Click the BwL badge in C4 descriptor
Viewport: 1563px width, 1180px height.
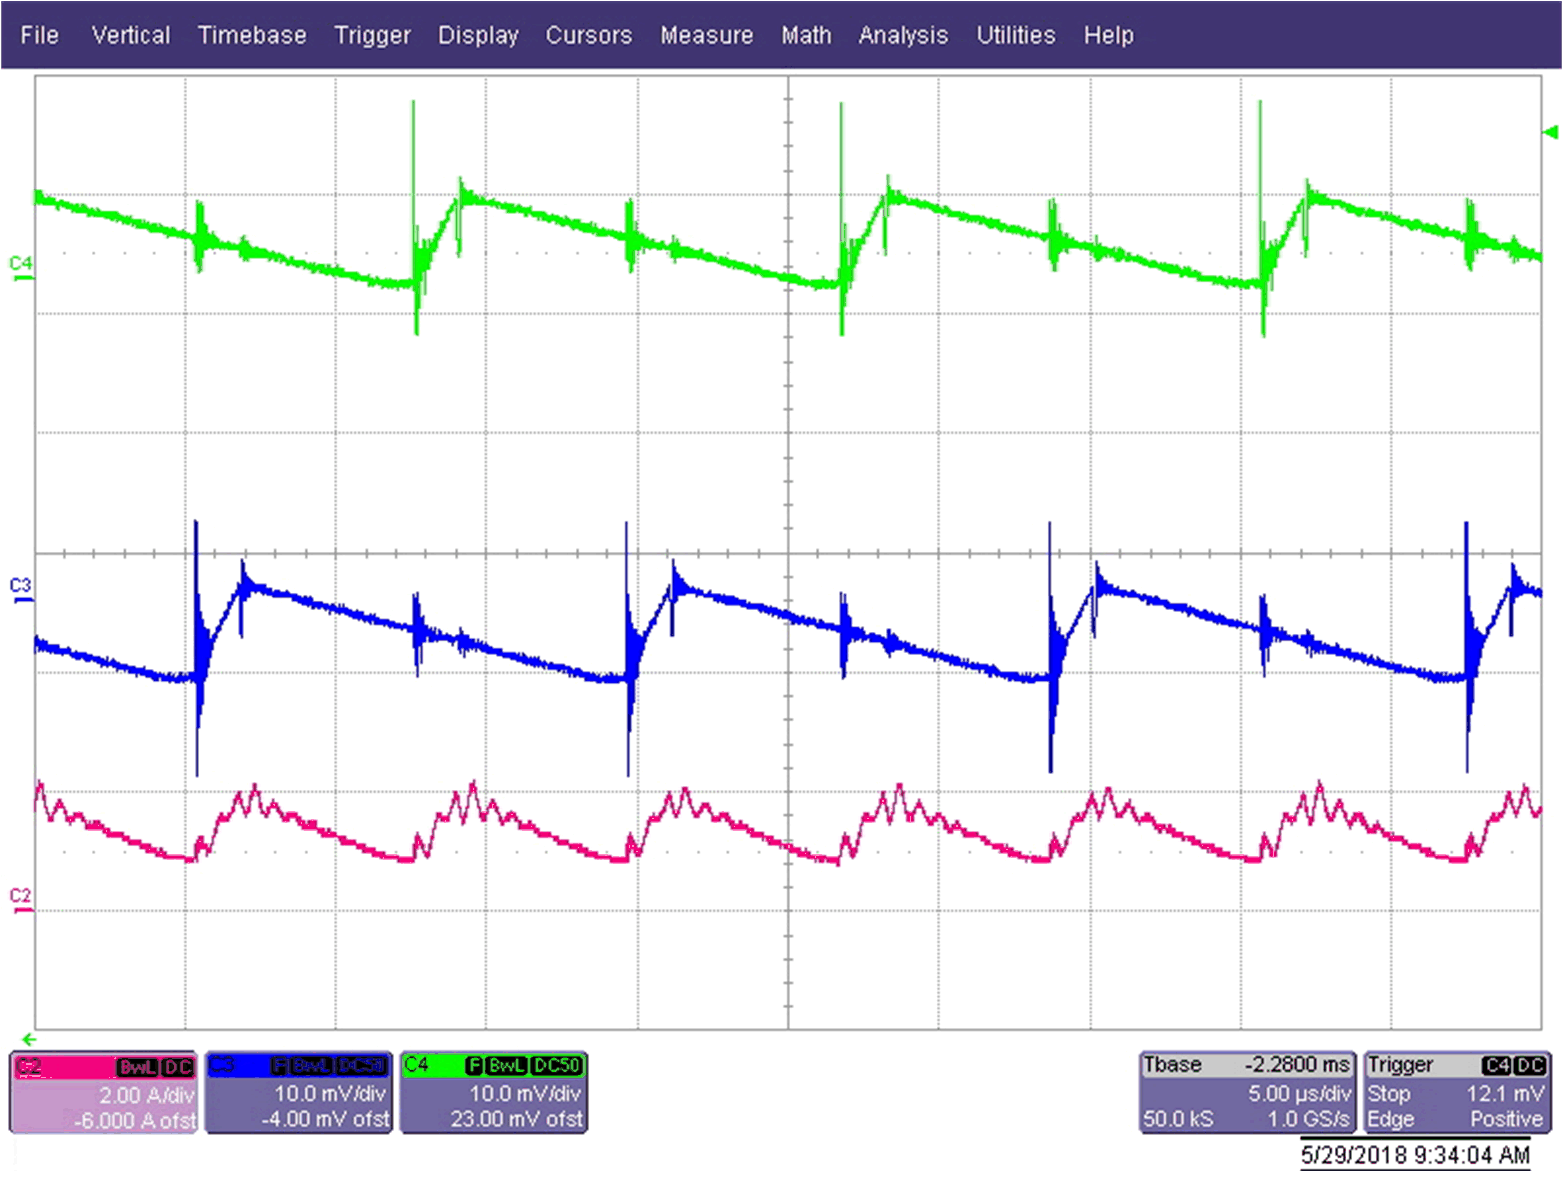507,1066
